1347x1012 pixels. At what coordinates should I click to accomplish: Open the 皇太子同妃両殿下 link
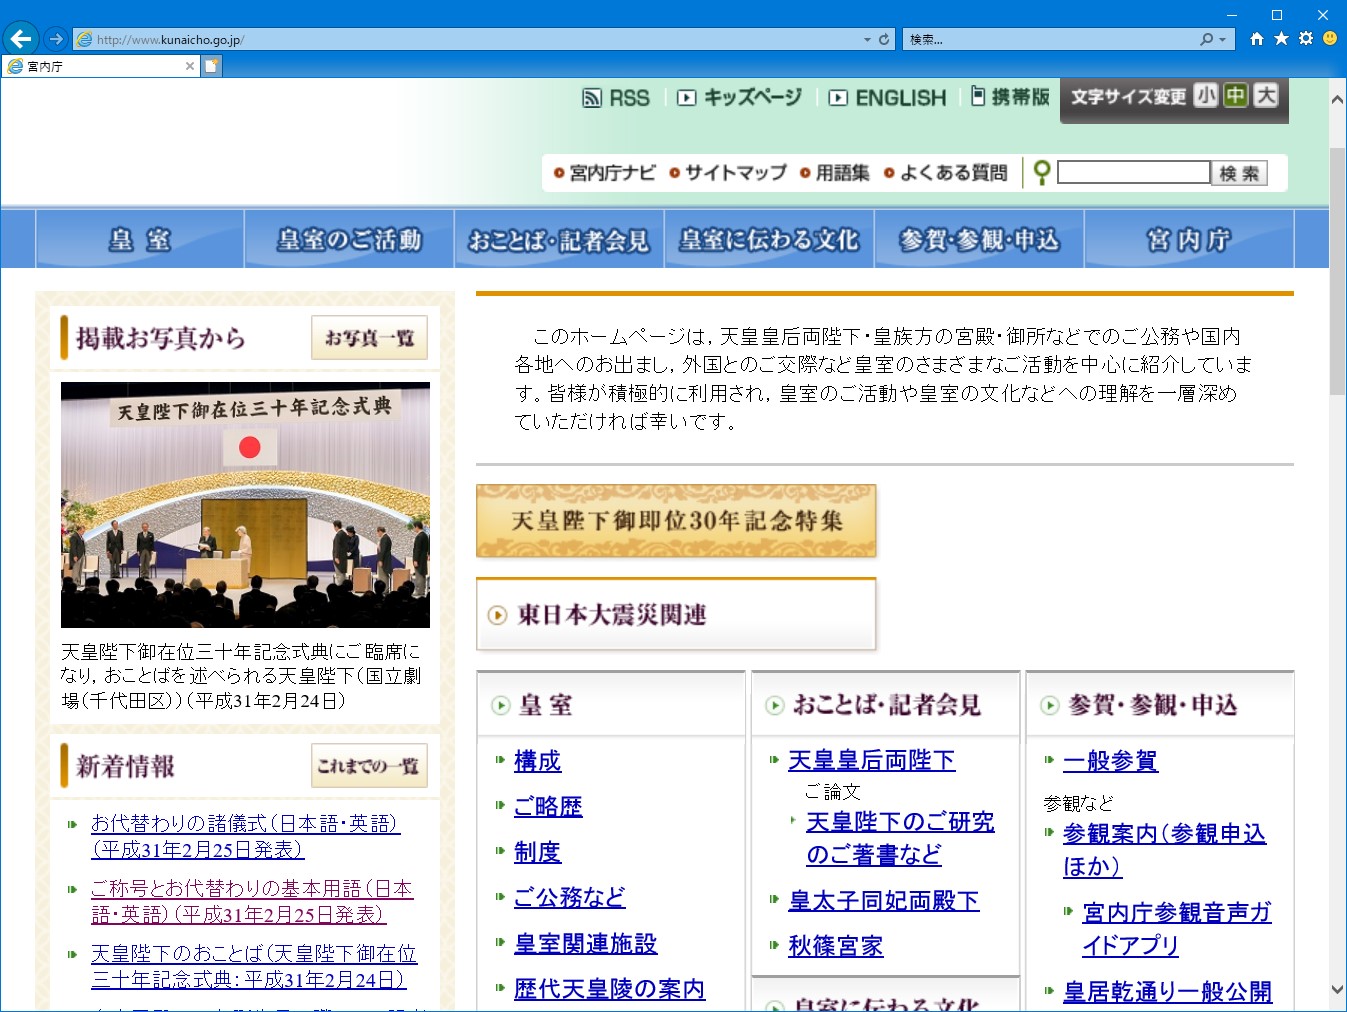[x=884, y=901]
